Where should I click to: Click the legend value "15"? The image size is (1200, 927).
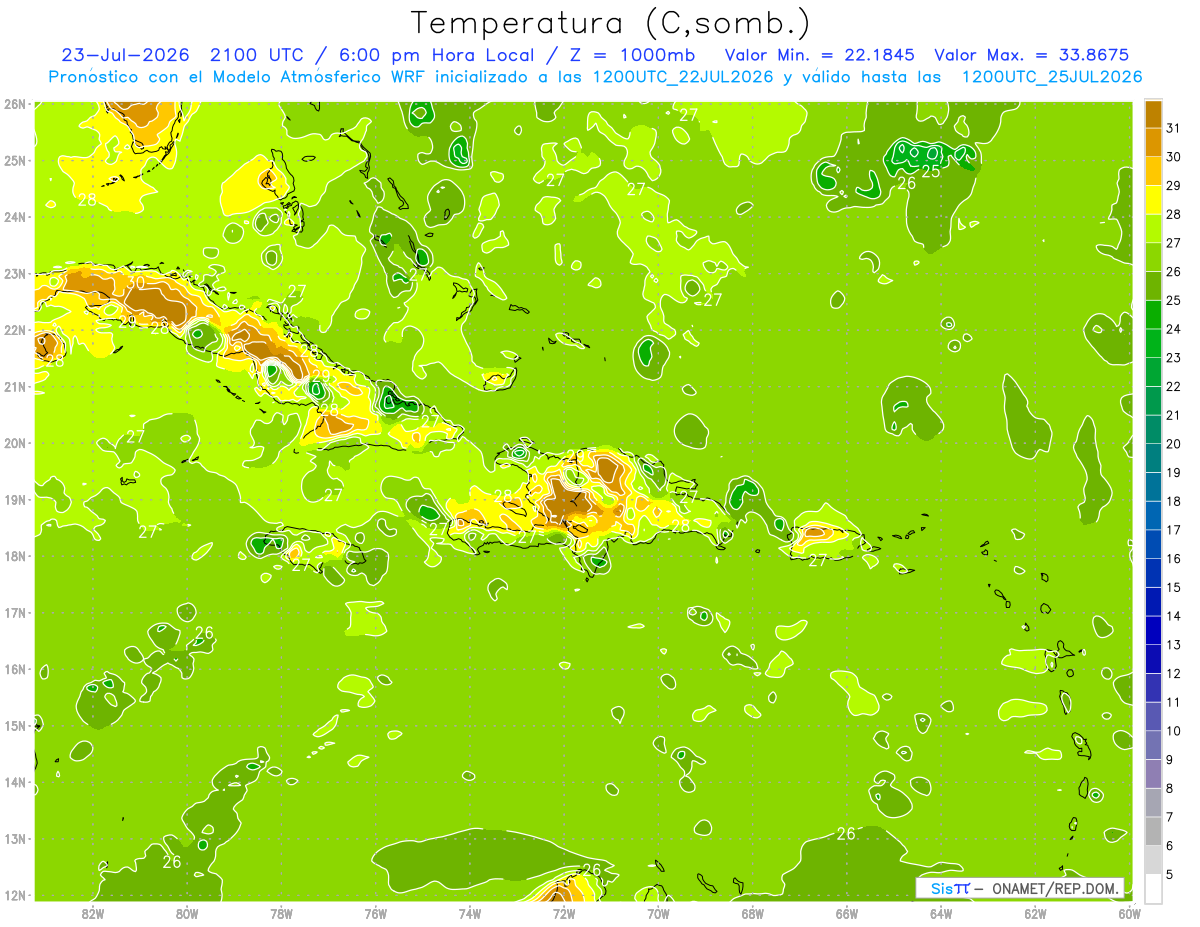pyautogui.click(x=1173, y=588)
